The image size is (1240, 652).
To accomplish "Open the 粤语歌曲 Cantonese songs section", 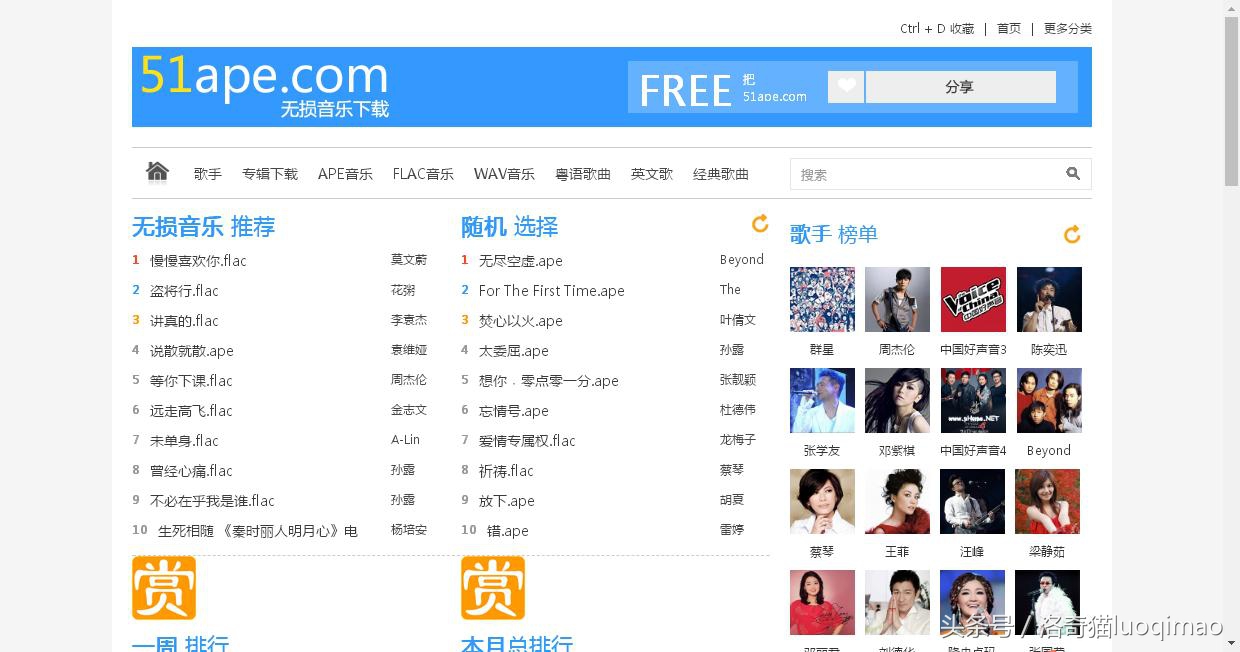I will (x=583, y=173).
